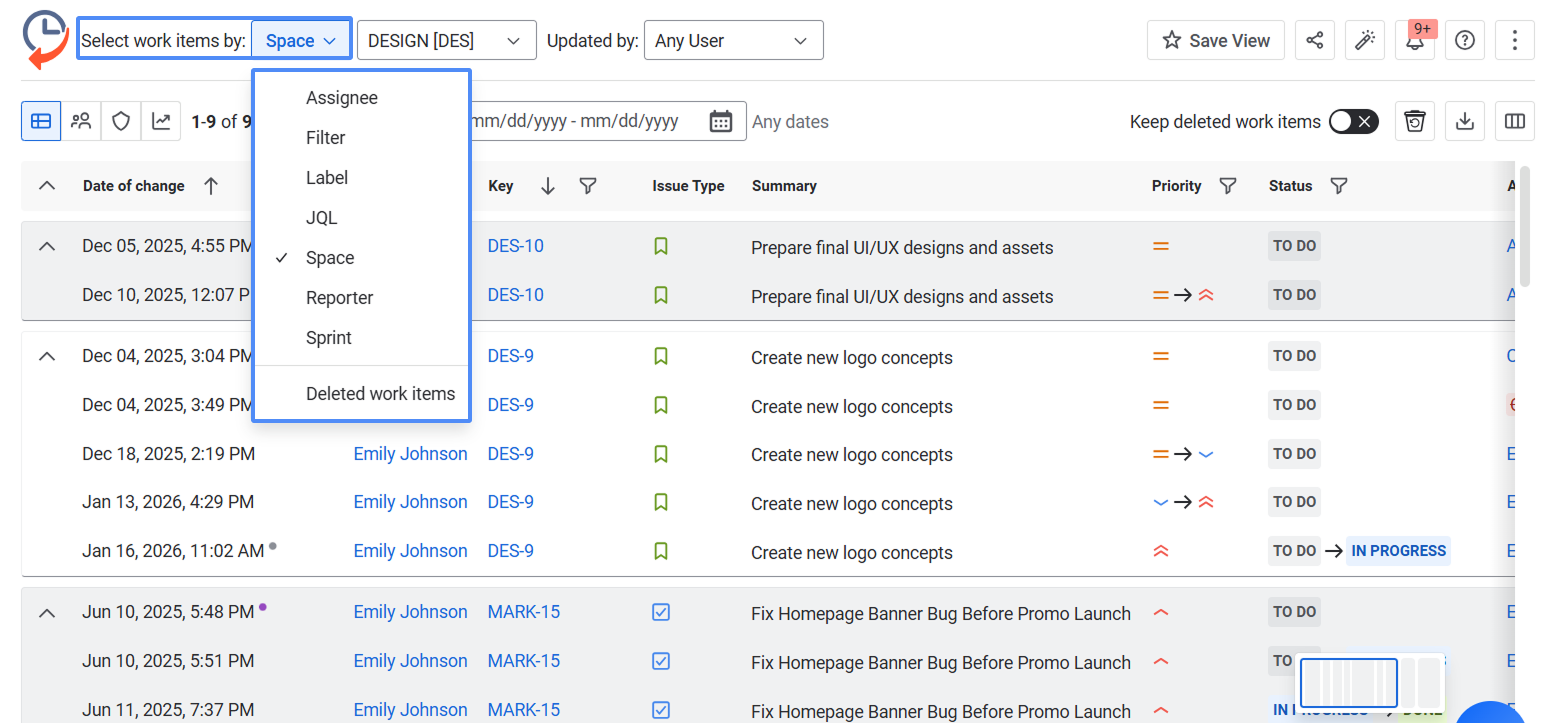Click the restore deleted items trash icon
This screenshot has height=723, width=1544.
[x=1414, y=121]
